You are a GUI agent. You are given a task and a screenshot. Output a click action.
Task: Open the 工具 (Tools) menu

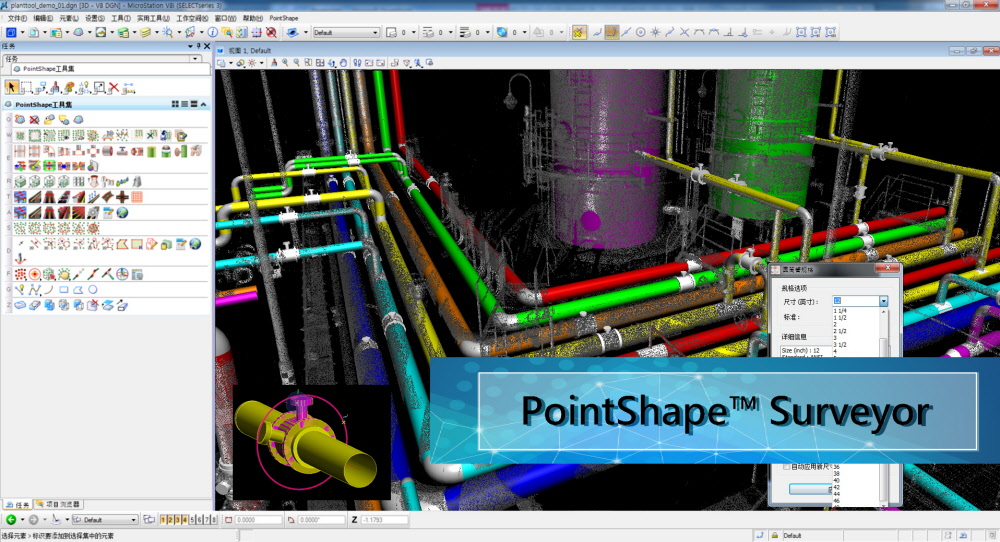121,18
